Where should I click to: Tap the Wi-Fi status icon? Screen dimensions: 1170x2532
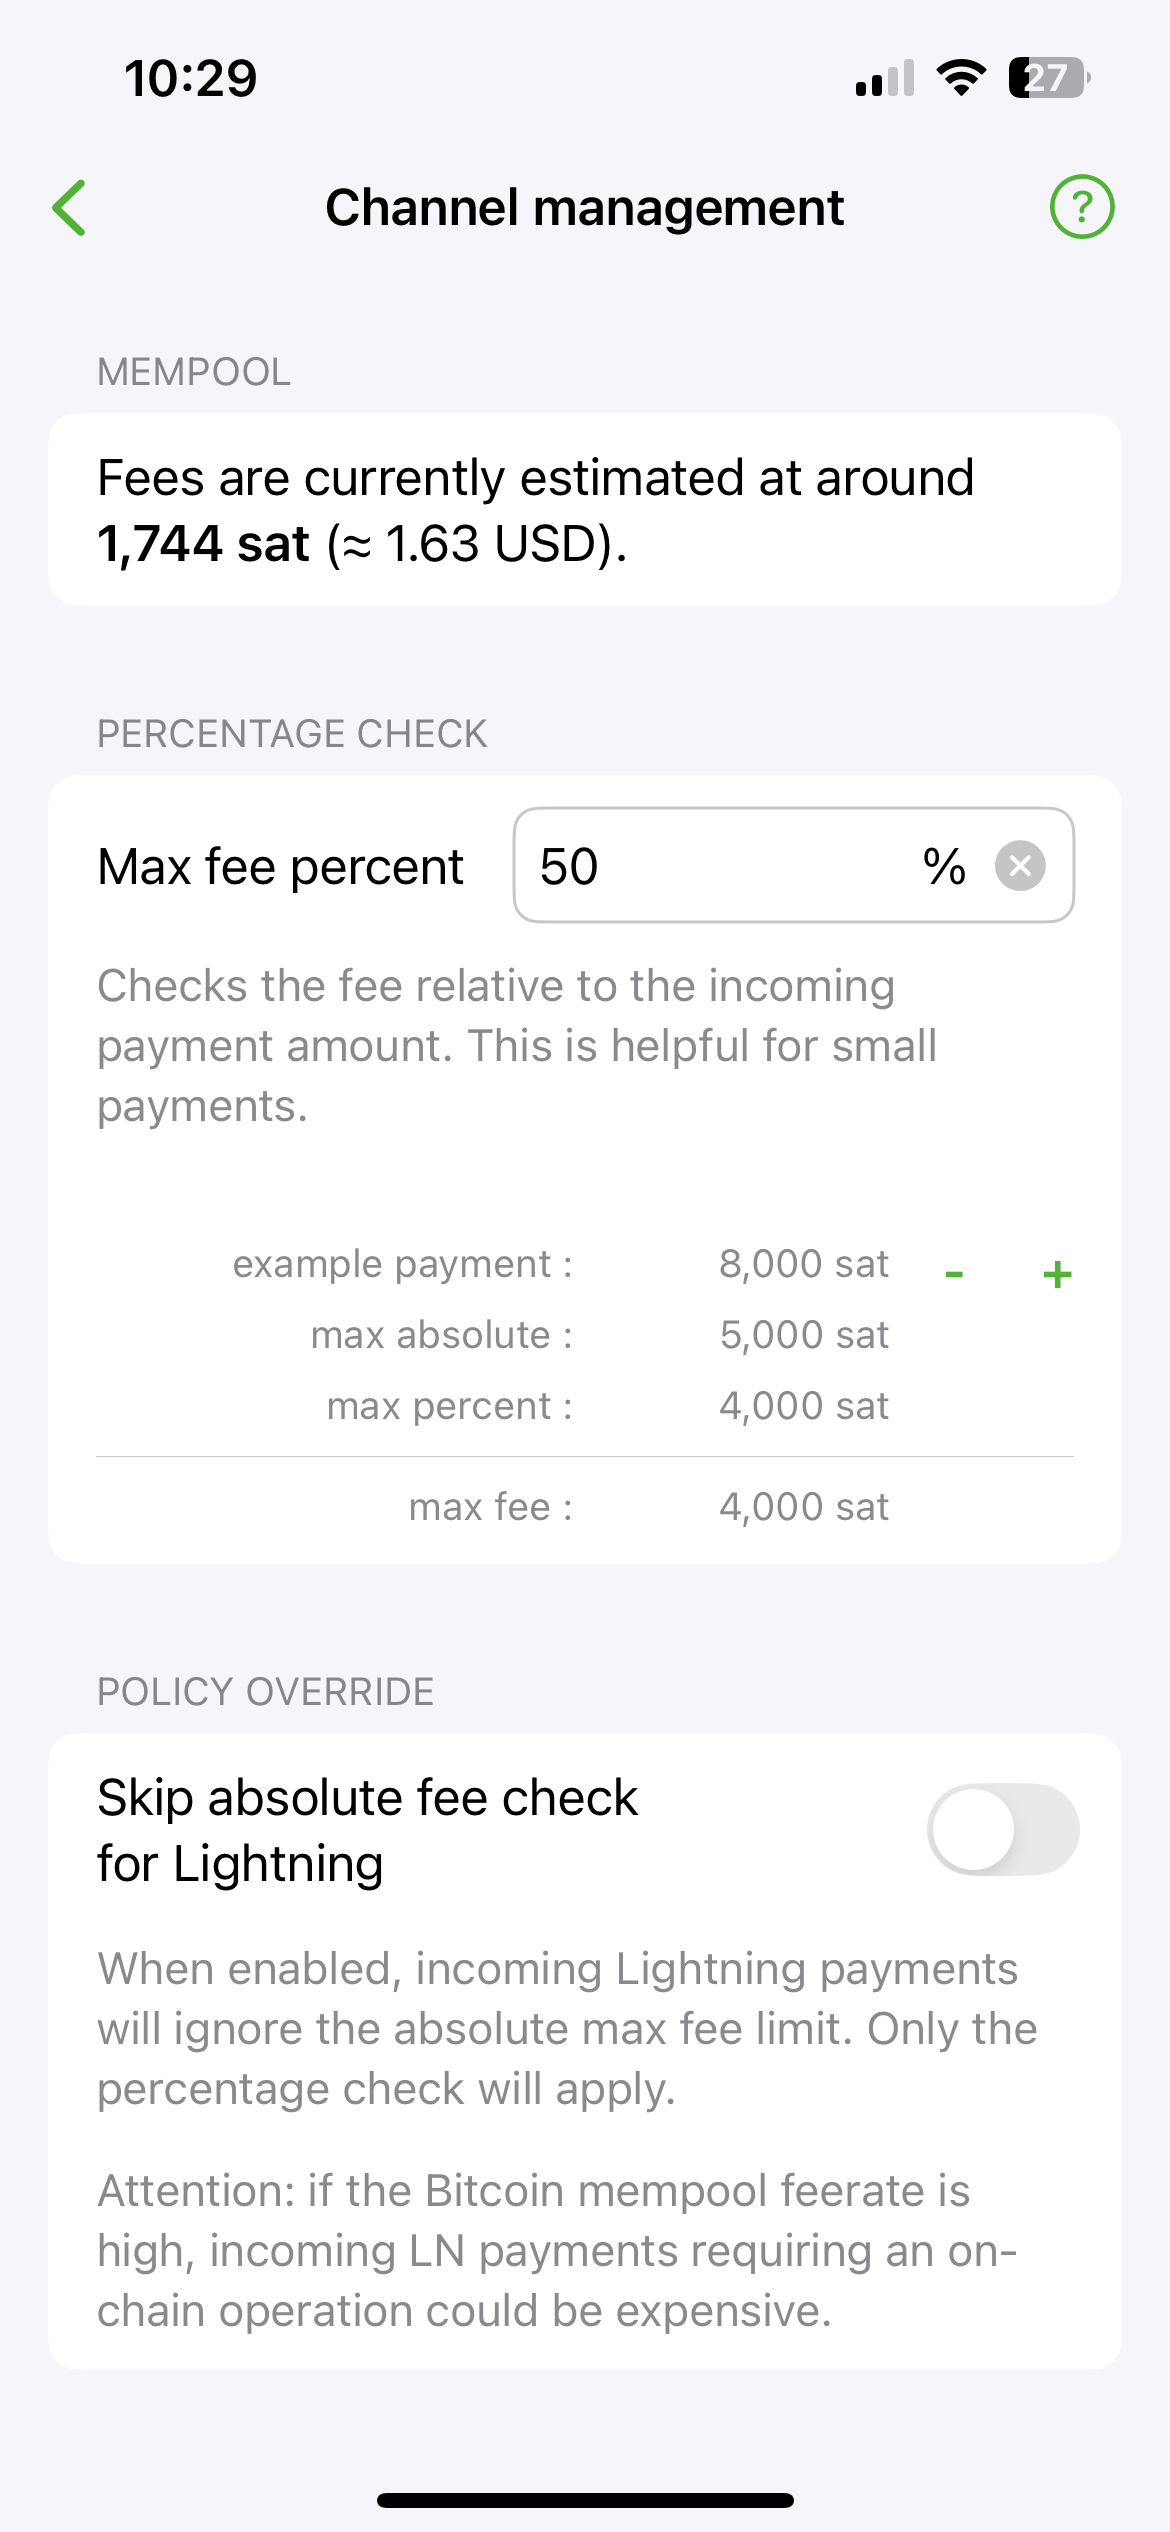[x=961, y=78]
